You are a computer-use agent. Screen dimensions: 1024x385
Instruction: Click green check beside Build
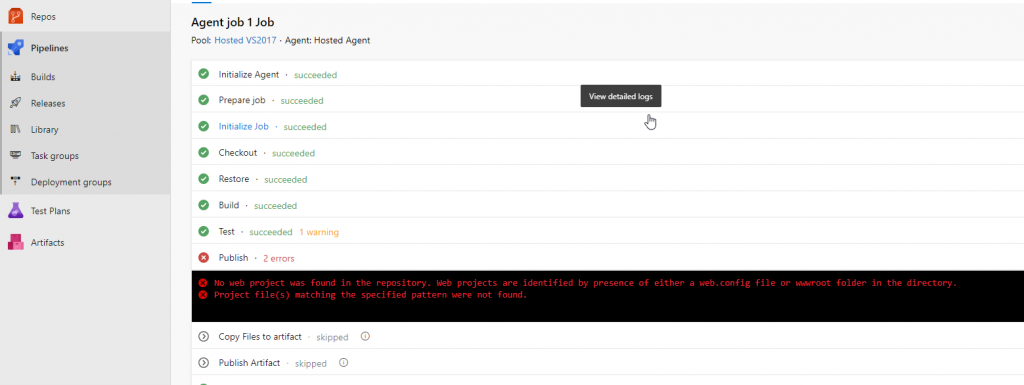click(204, 206)
